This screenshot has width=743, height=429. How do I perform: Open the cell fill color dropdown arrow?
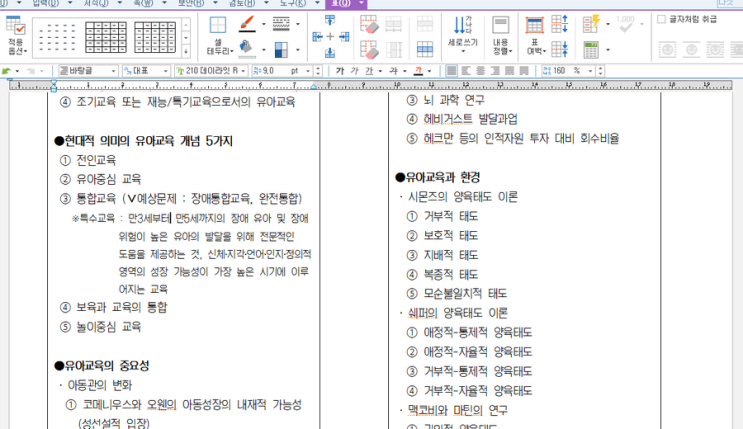click(x=263, y=49)
